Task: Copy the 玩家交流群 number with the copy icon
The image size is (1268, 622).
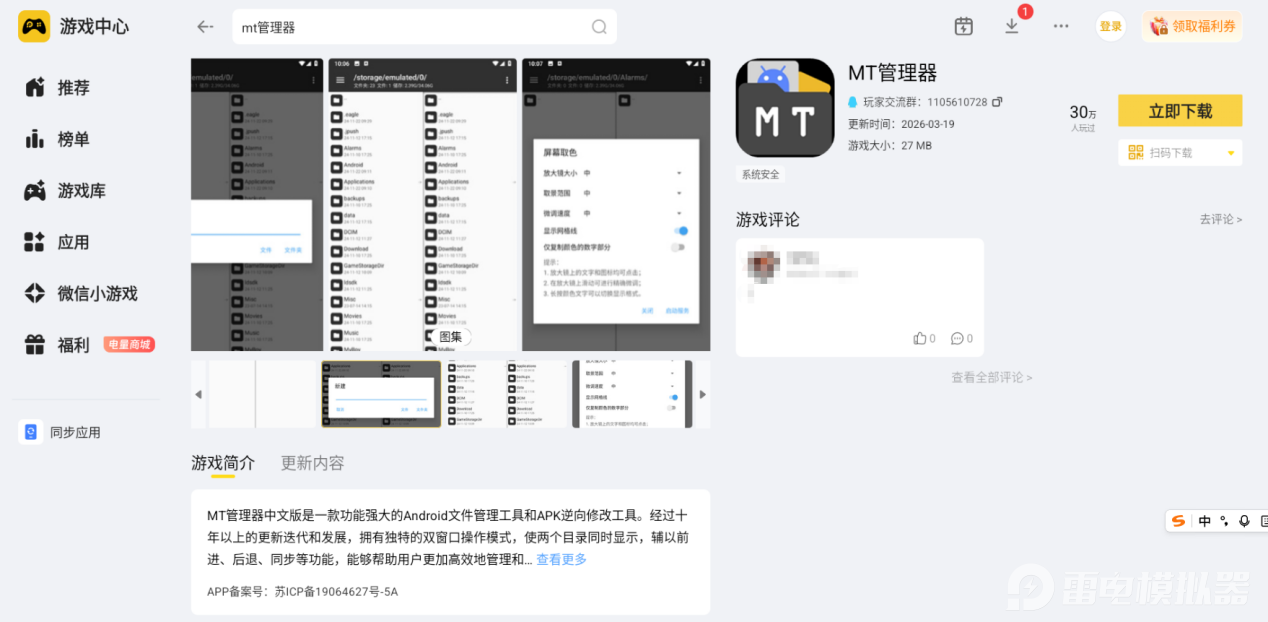Action: 996,102
